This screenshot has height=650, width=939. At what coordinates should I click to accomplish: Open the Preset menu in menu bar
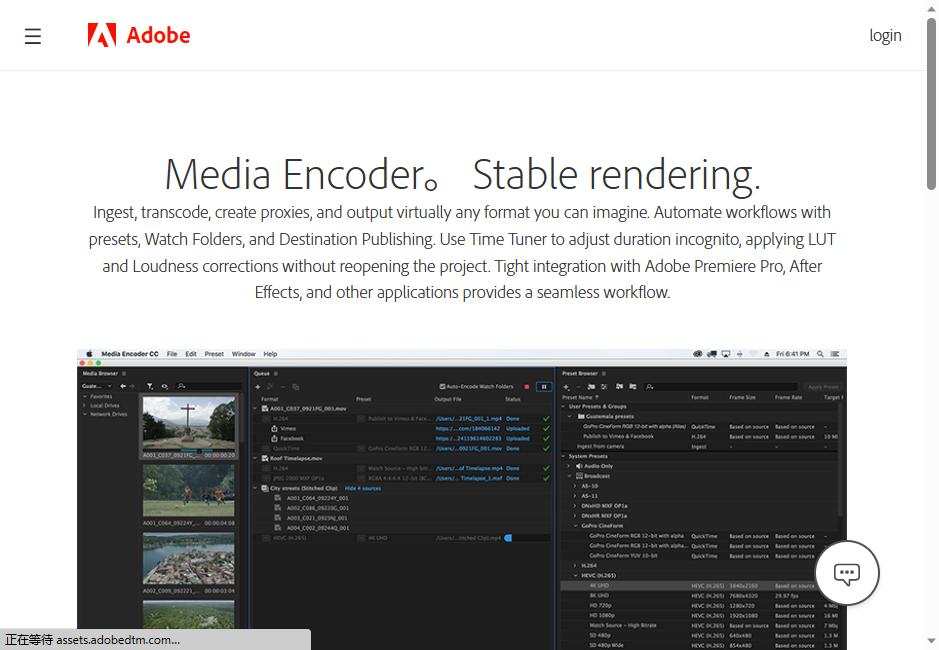(214, 354)
